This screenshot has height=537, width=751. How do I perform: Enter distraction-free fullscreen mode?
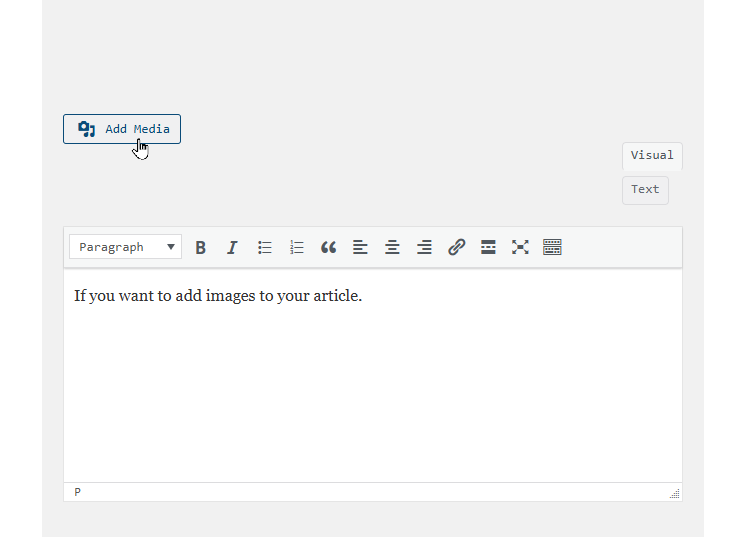tap(520, 247)
